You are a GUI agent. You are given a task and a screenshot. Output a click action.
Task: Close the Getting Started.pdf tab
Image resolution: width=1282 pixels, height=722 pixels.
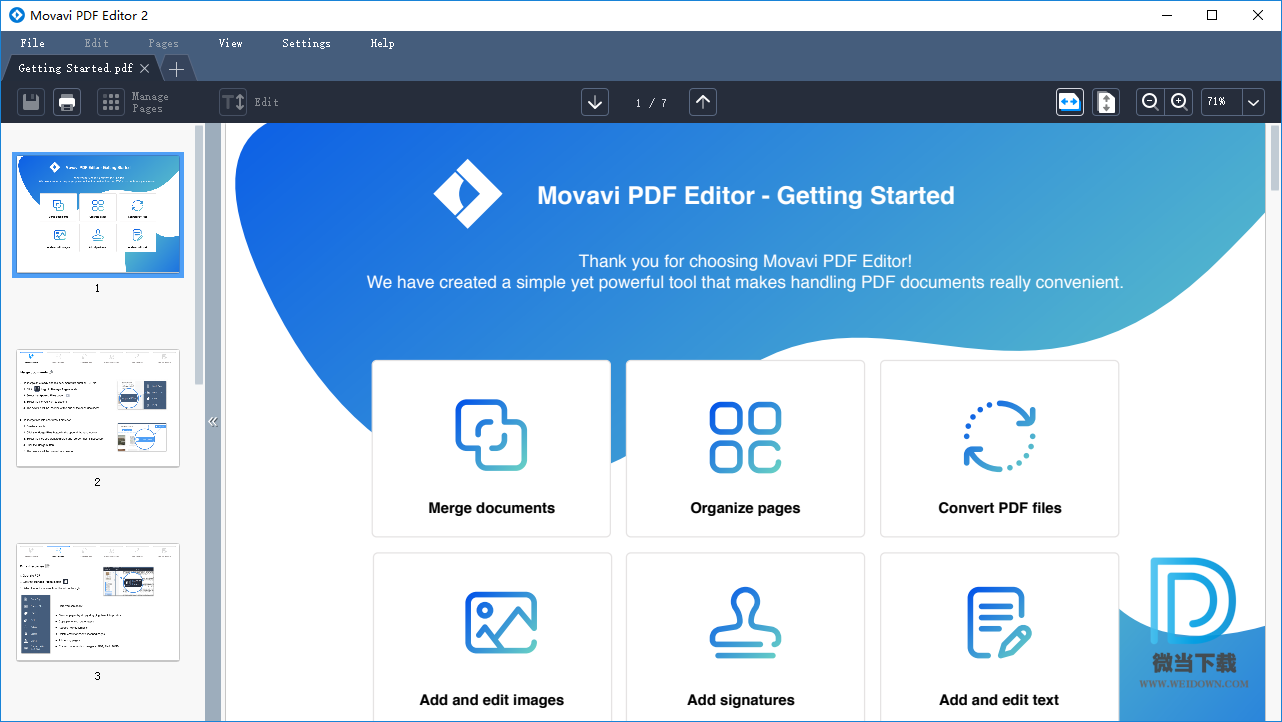click(145, 69)
